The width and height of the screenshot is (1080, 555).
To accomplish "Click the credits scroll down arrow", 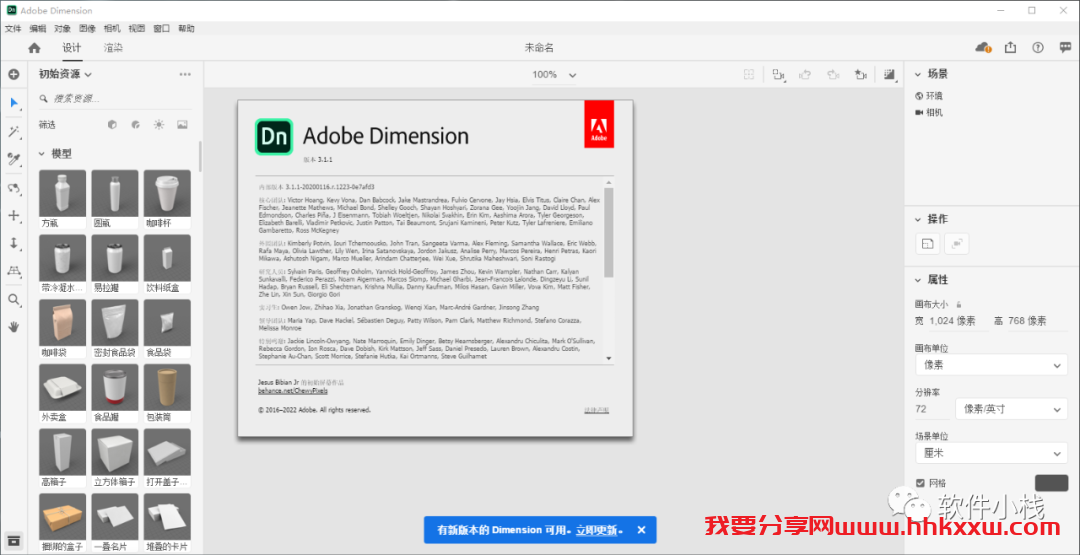I will click(608, 358).
